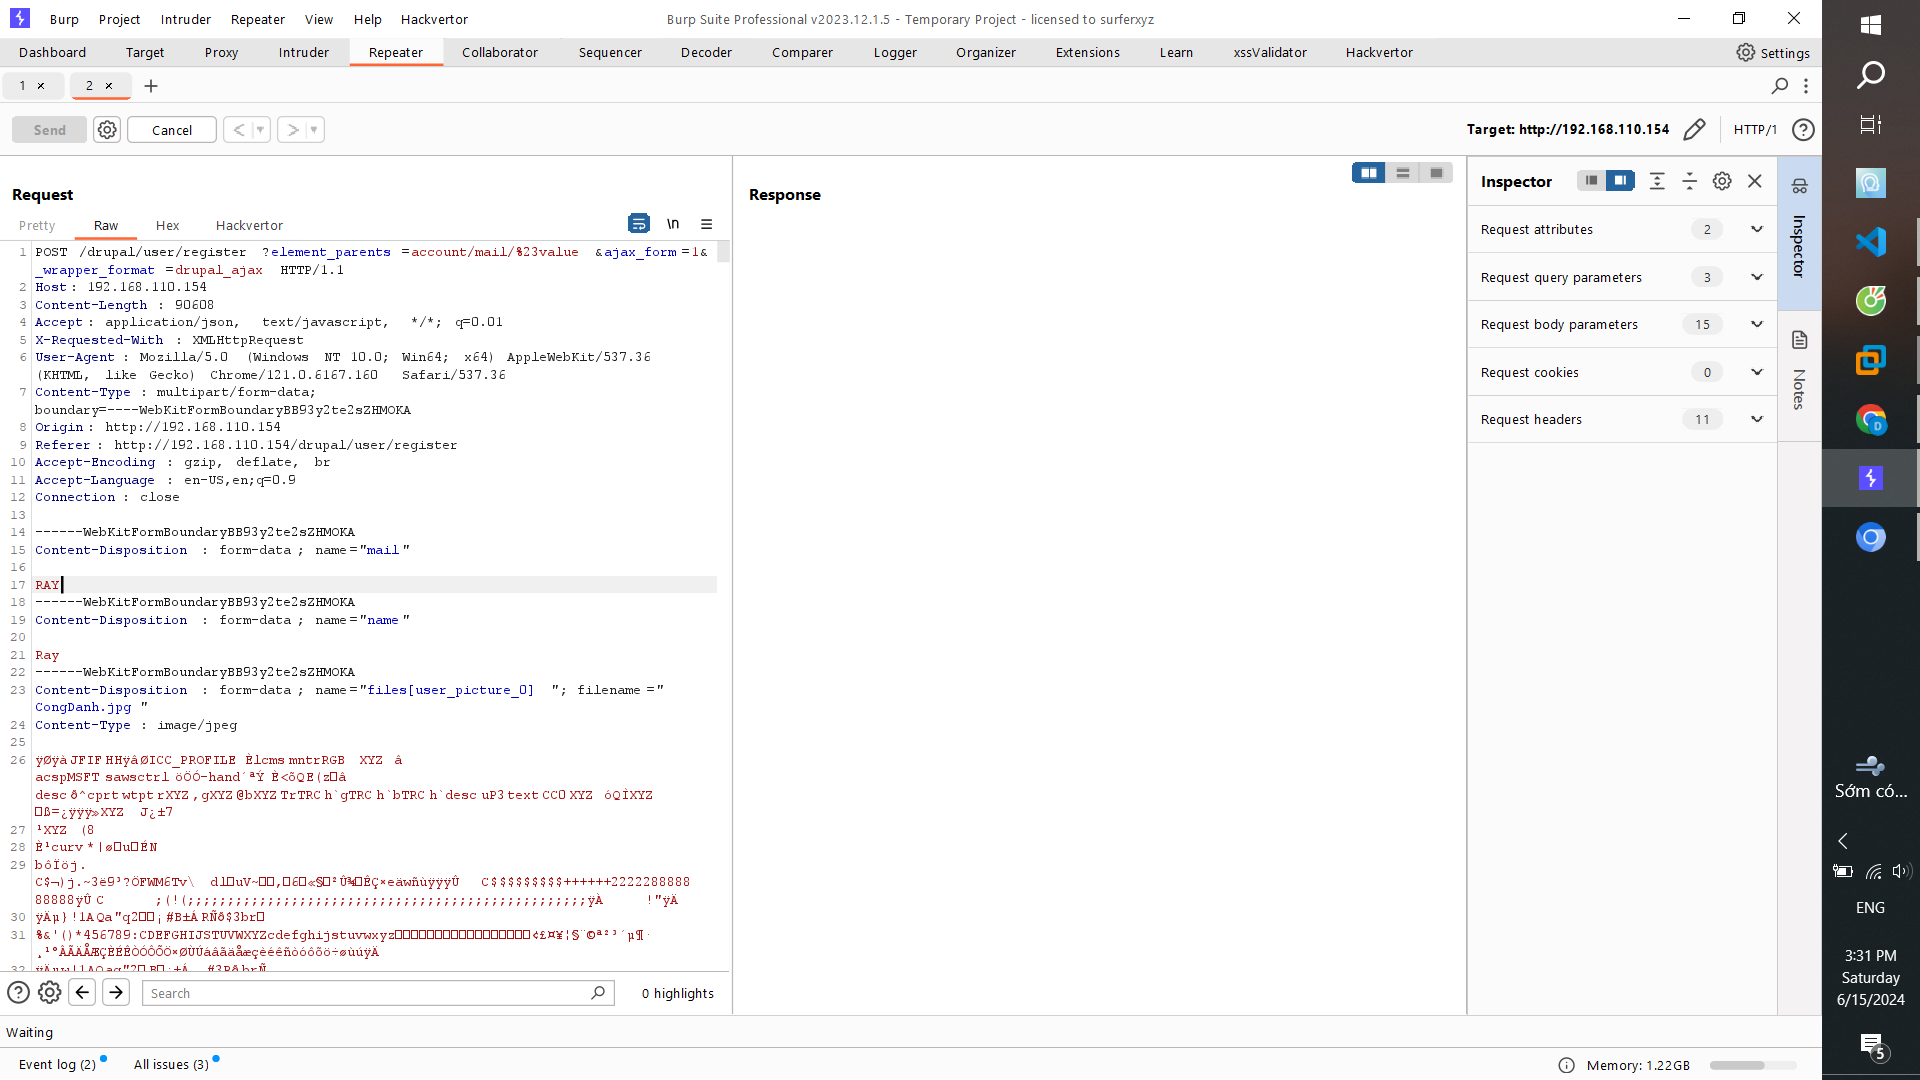Dock Inspector panel to the right layout
The height and width of the screenshot is (1080, 1920).
(x=1620, y=181)
